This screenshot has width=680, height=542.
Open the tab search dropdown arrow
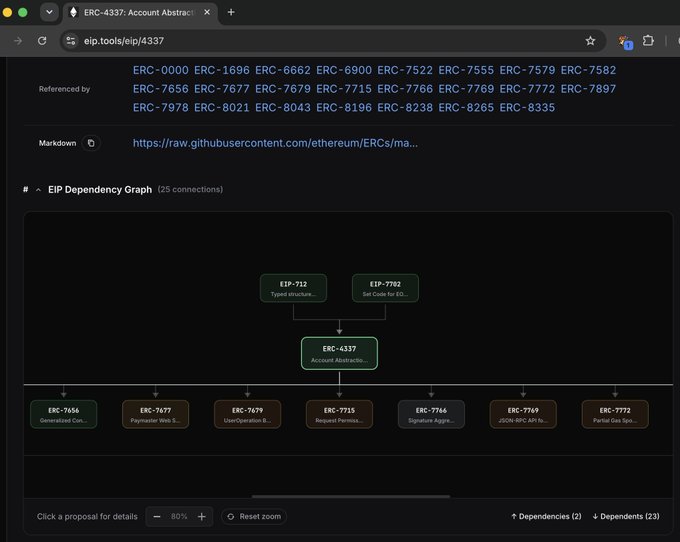coord(49,12)
